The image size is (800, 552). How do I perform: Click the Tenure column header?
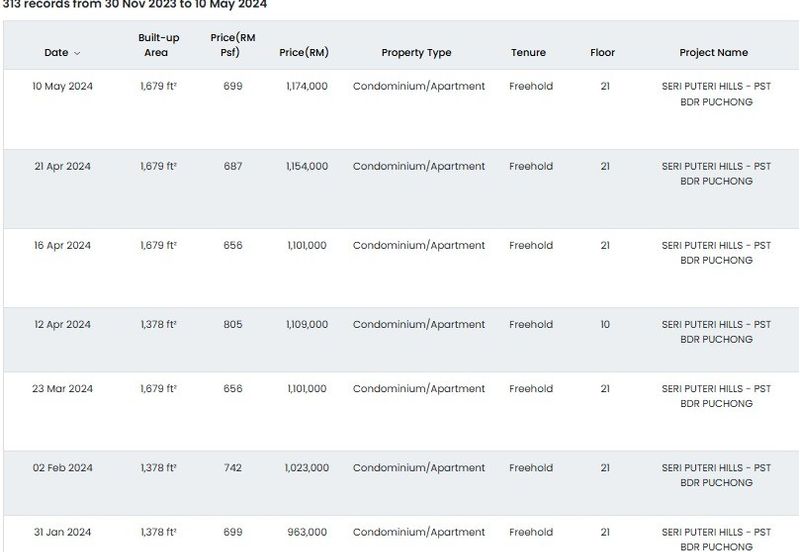(x=528, y=53)
